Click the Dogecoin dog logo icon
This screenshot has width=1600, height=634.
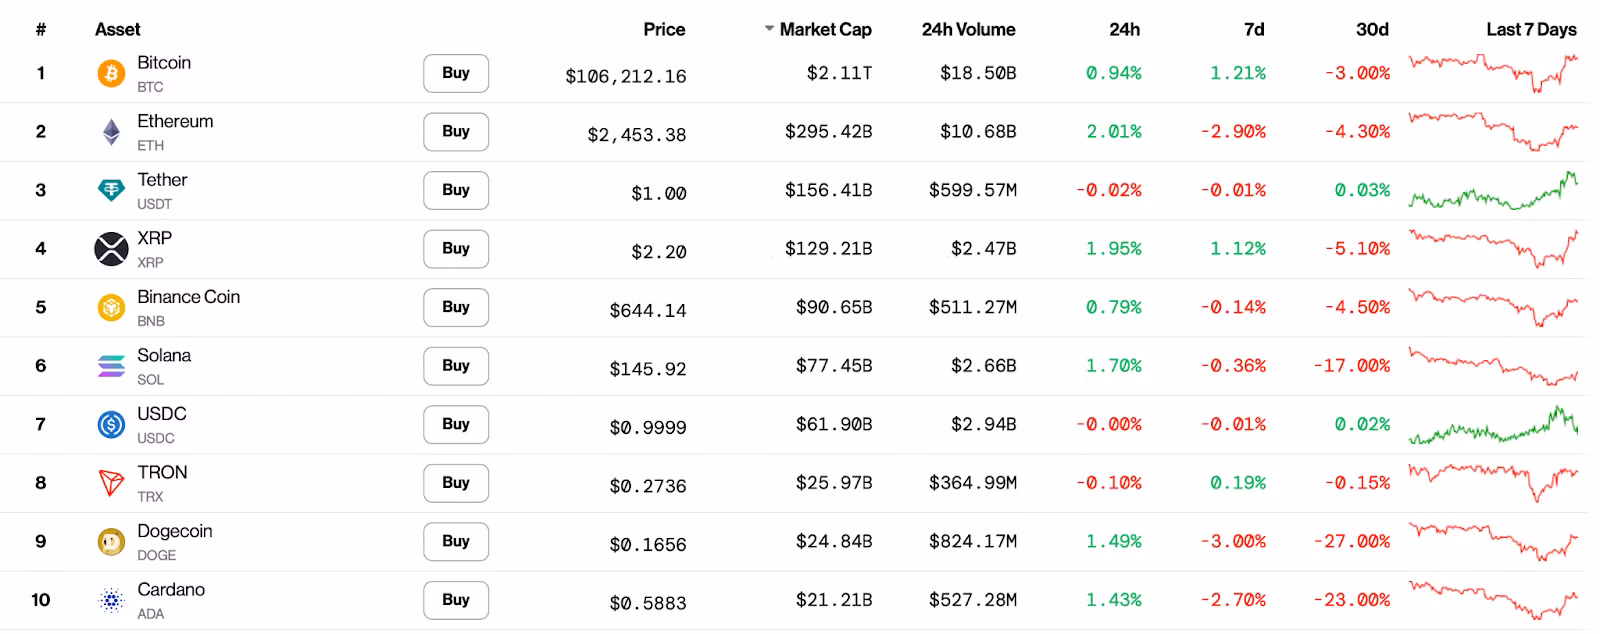pos(111,541)
